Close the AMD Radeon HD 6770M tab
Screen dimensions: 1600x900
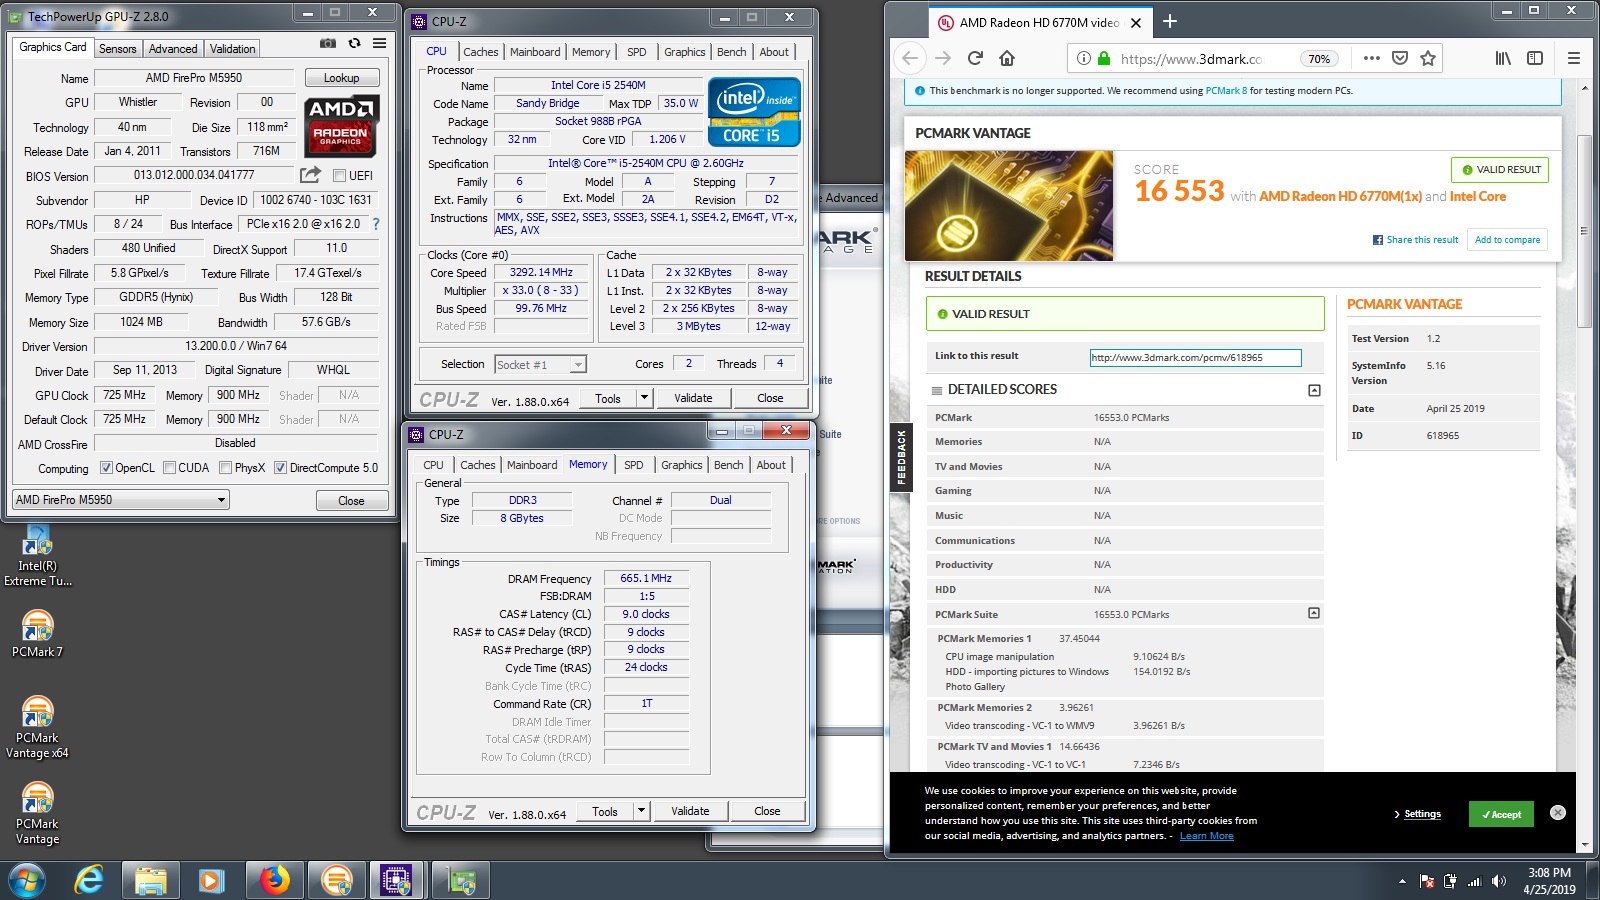coord(1136,23)
